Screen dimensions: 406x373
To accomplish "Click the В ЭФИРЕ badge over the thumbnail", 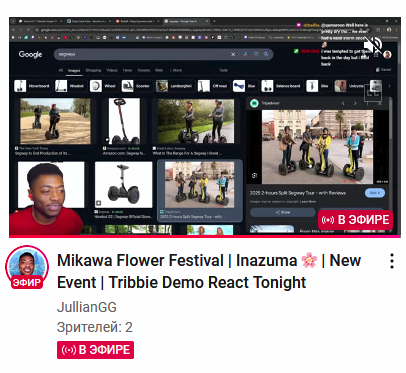I will 355,220.
